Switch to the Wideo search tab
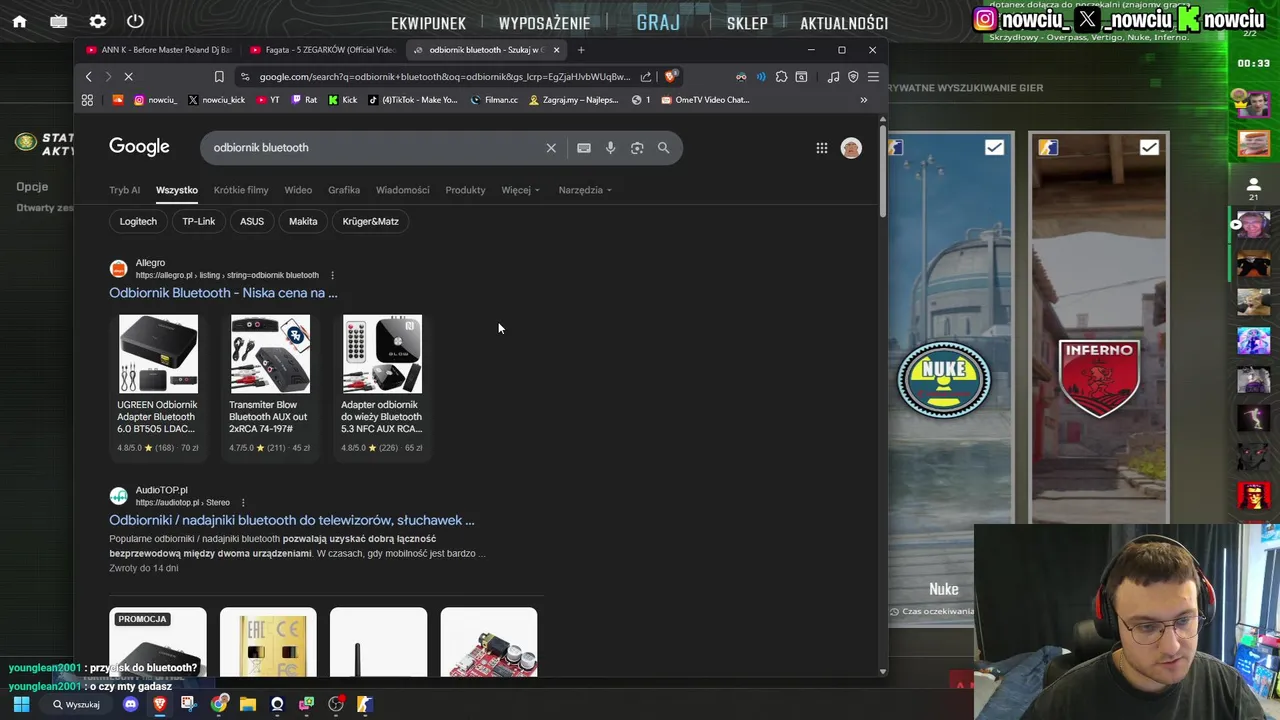This screenshot has width=1280, height=720. pyautogui.click(x=298, y=190)
